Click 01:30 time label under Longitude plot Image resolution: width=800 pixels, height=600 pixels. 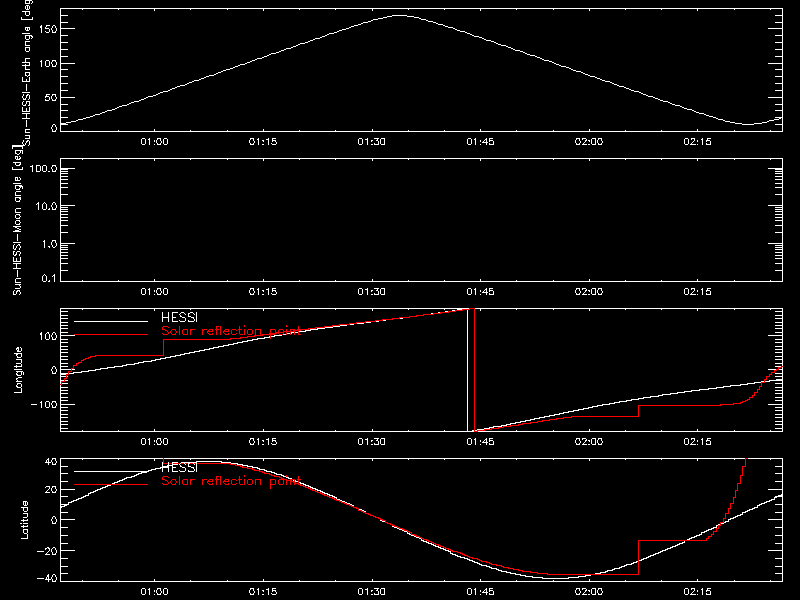(371, 441)
